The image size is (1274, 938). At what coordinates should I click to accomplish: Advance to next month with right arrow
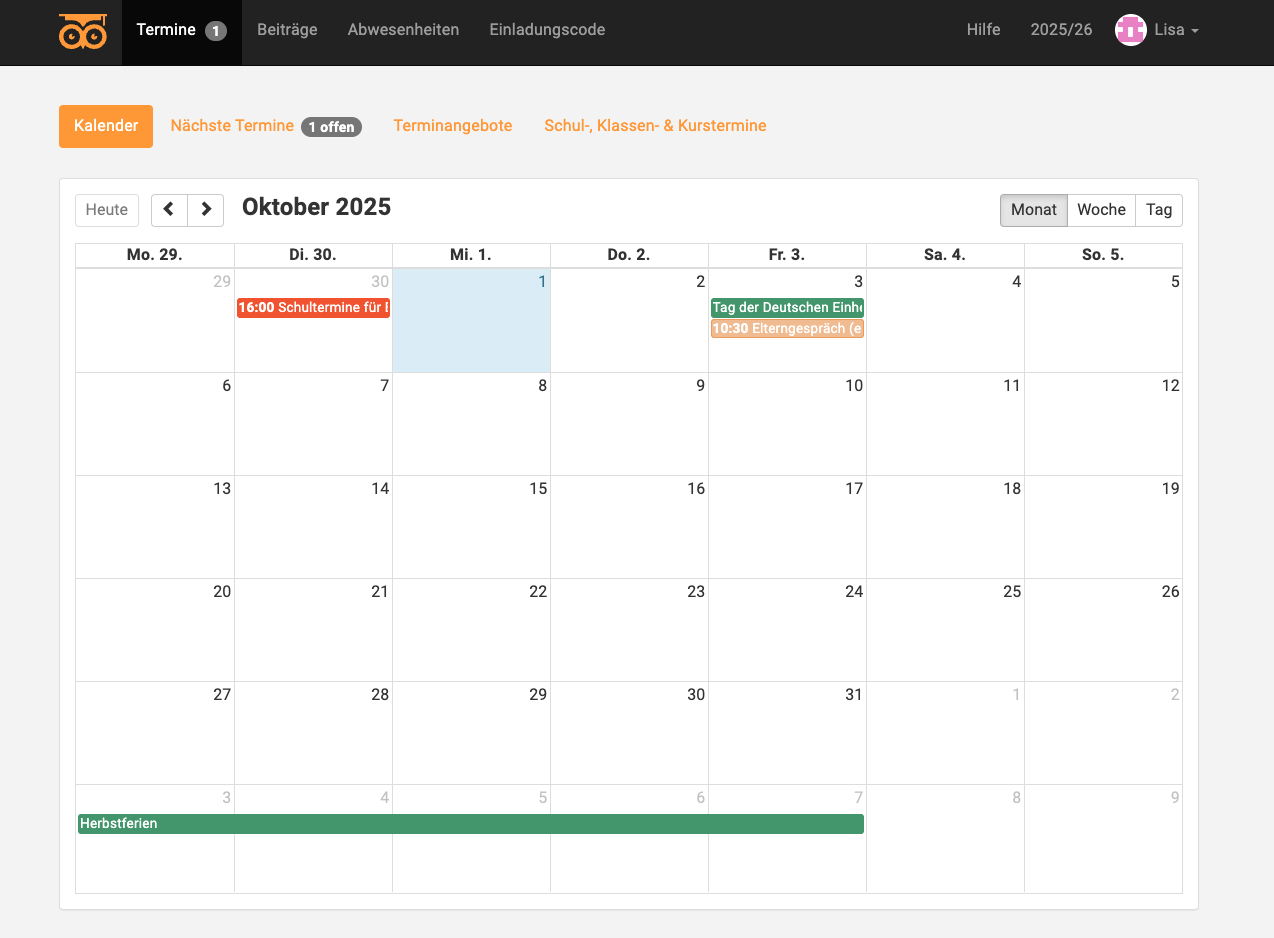click(x=206, y=210)
